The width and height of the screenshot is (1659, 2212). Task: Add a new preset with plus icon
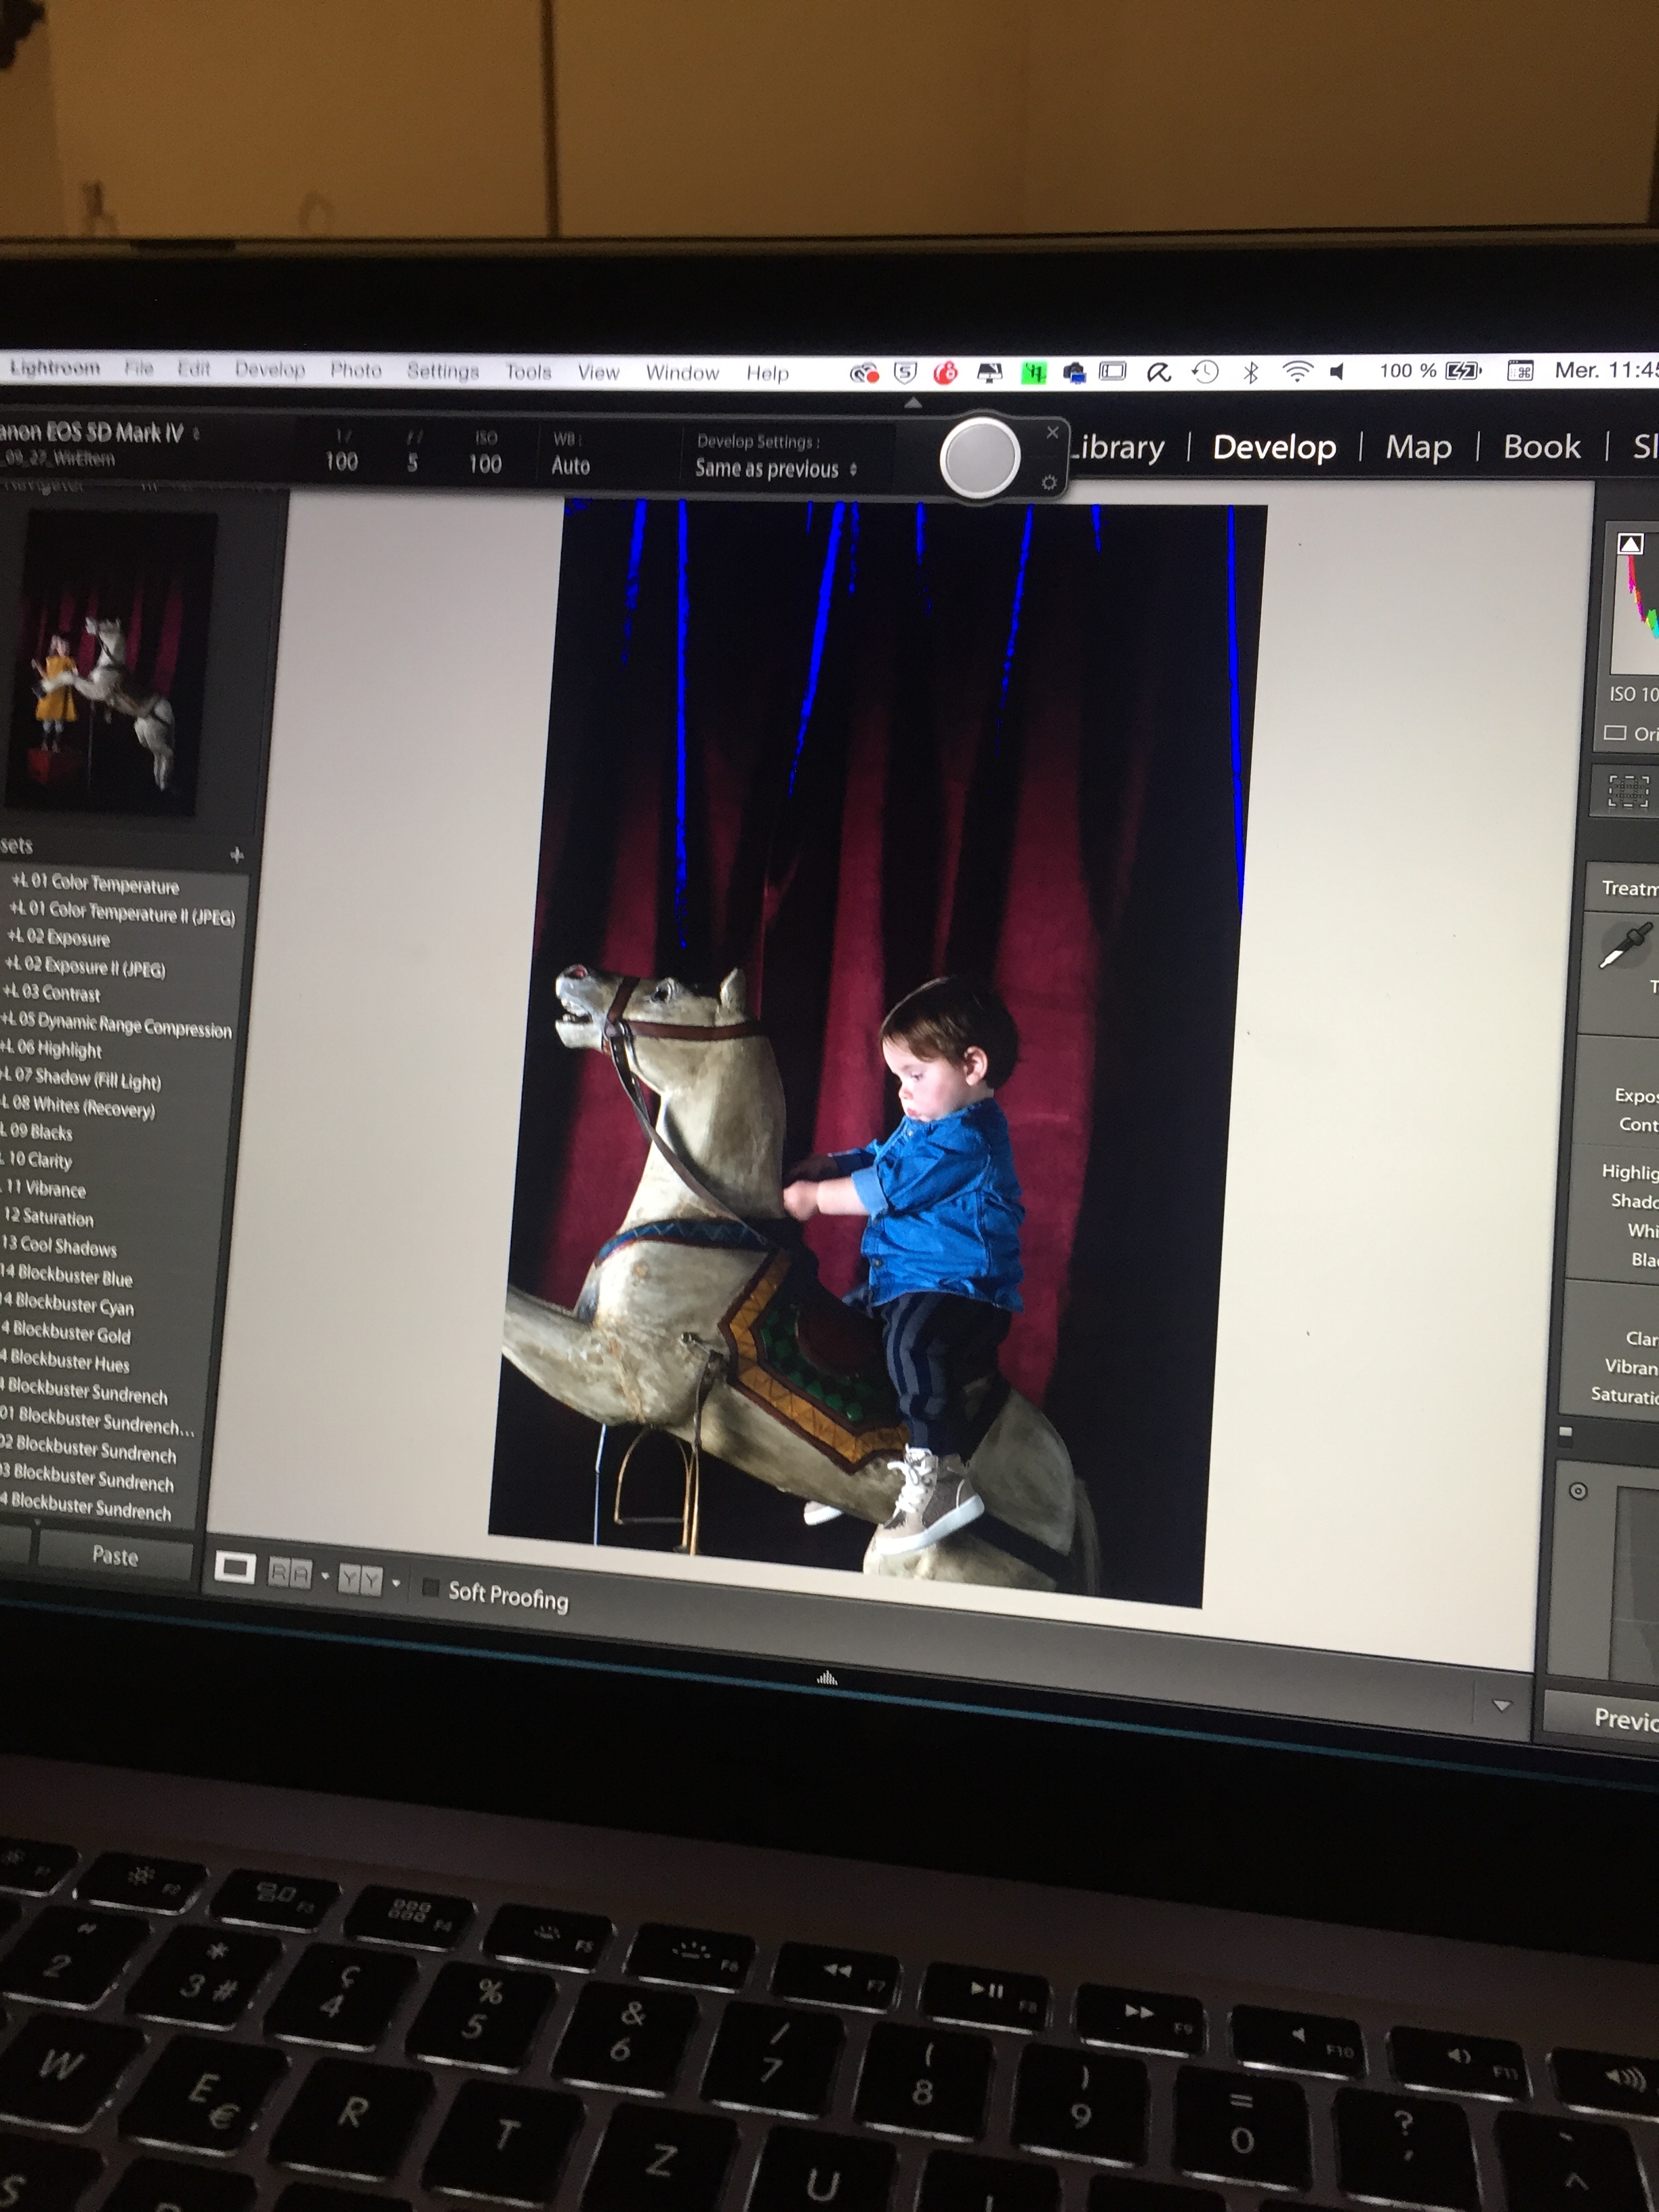(237, 855)
